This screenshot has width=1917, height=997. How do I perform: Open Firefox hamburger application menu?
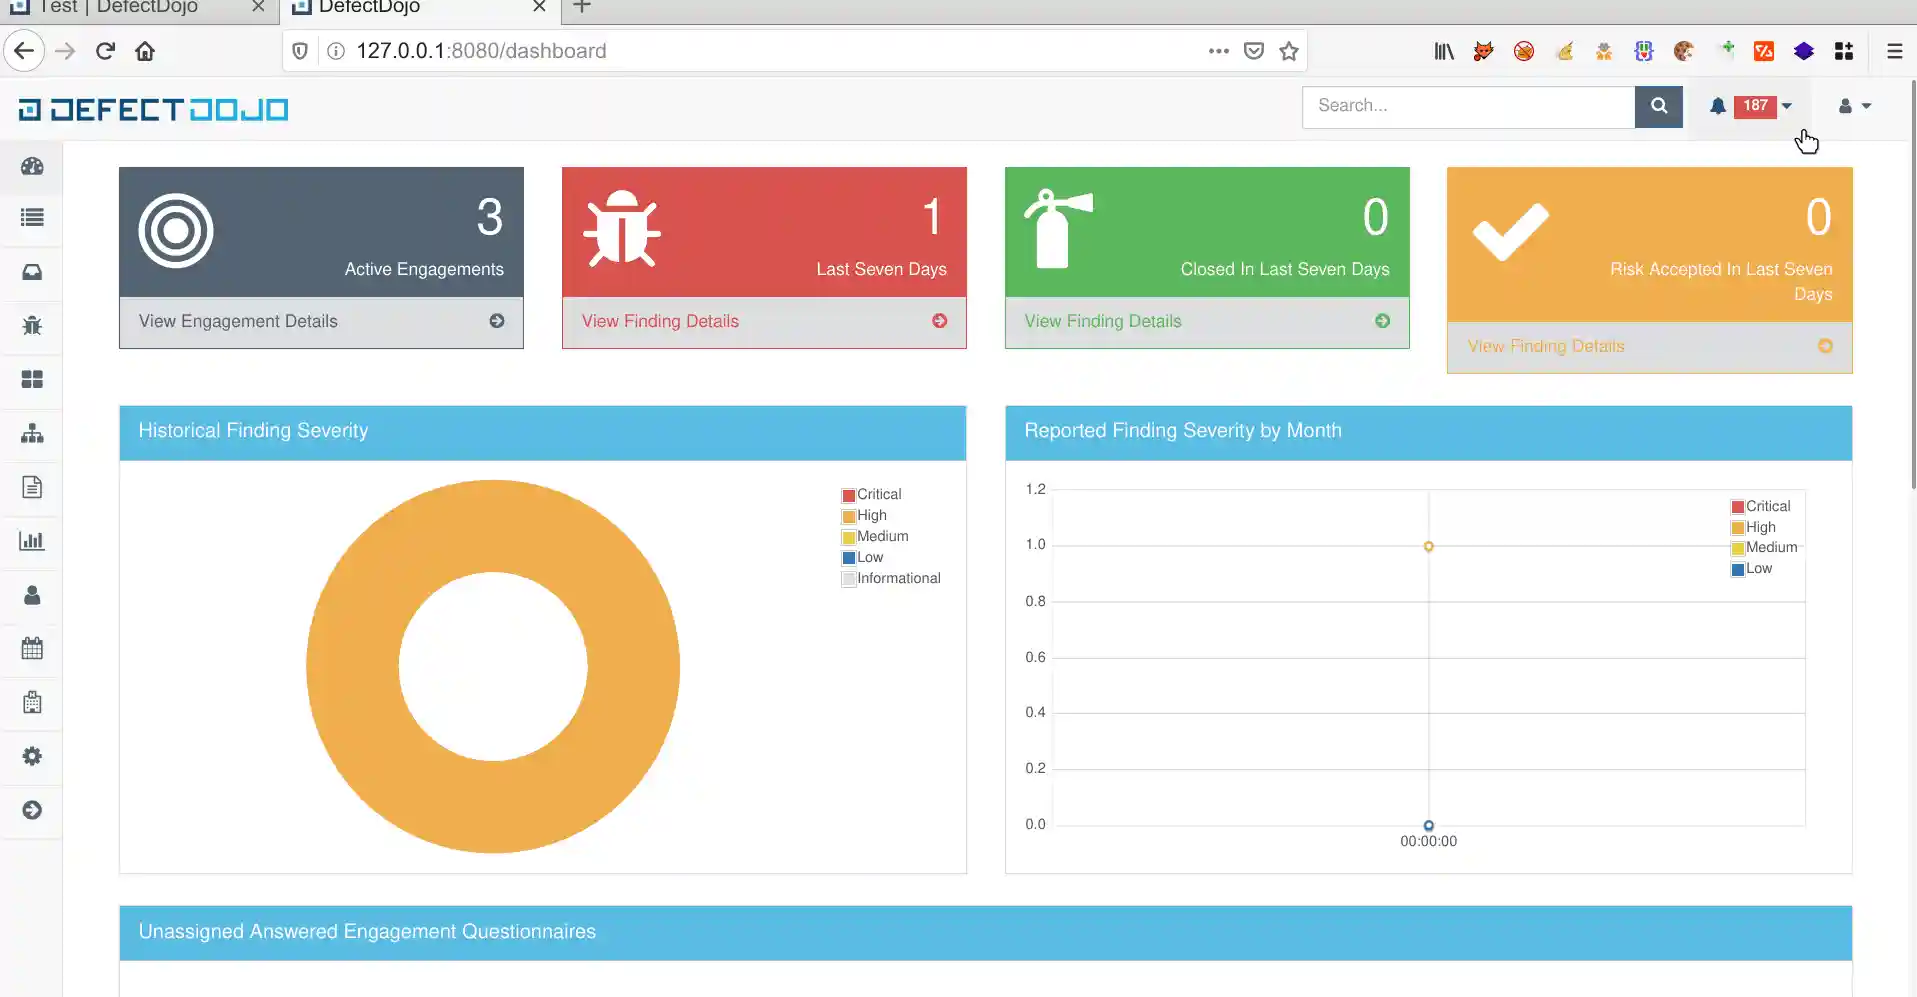pyautogui.click(x=1894, y=51)
